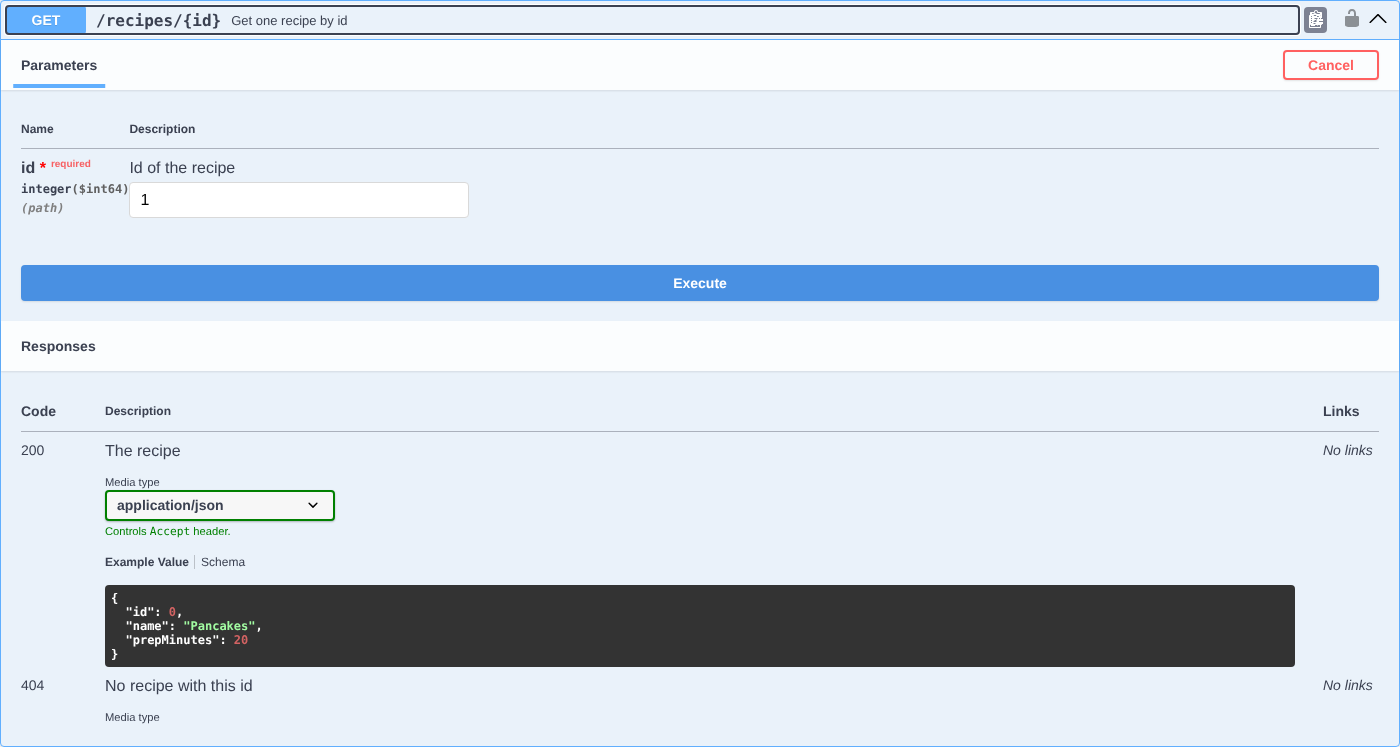Click the "Pancakes" value in example
1400x747 pixels.
219,626
